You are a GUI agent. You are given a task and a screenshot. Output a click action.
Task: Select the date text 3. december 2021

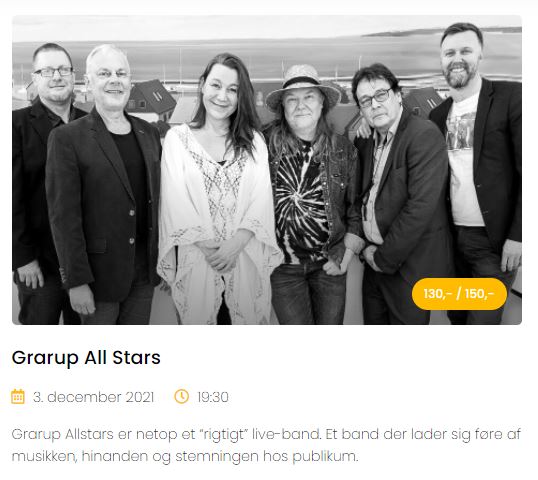[93, 397]
